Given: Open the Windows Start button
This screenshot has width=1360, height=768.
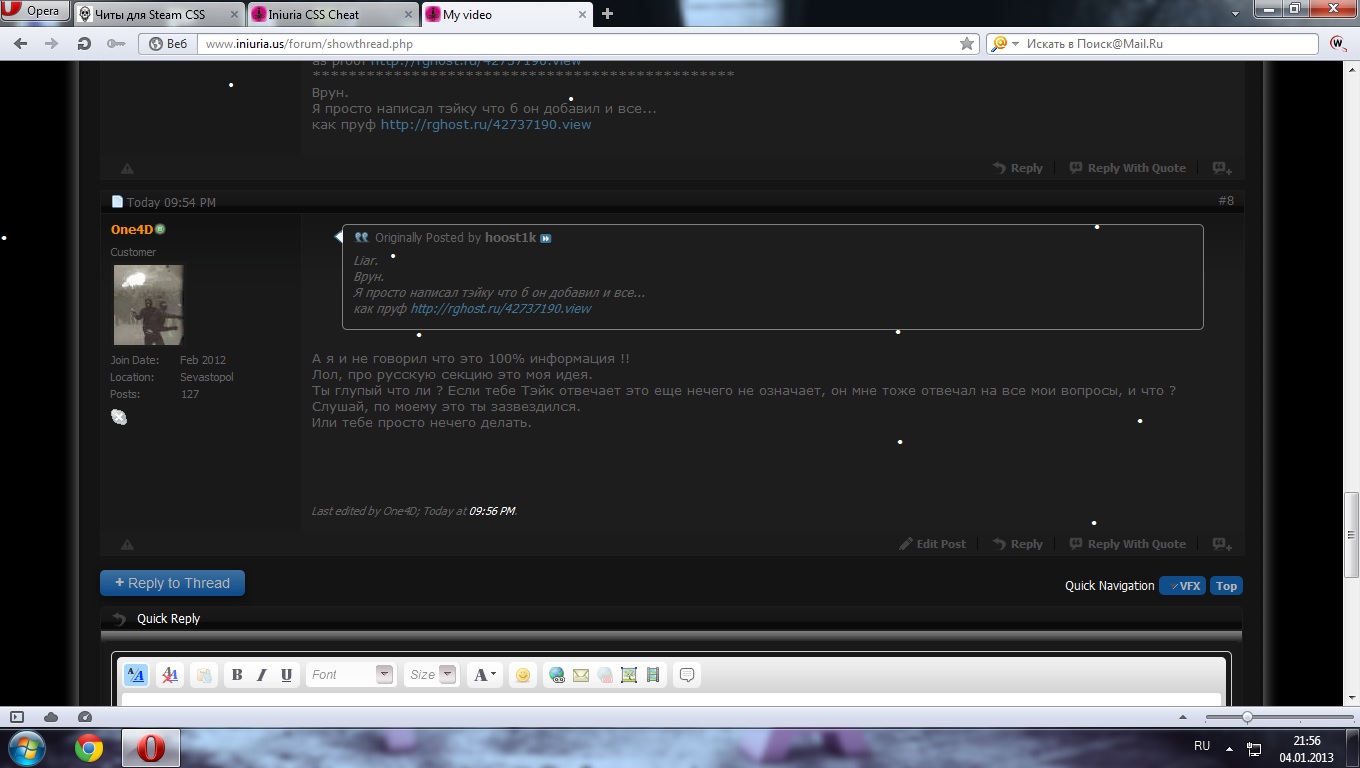Looking at the screenshot, I should point(27,748).
